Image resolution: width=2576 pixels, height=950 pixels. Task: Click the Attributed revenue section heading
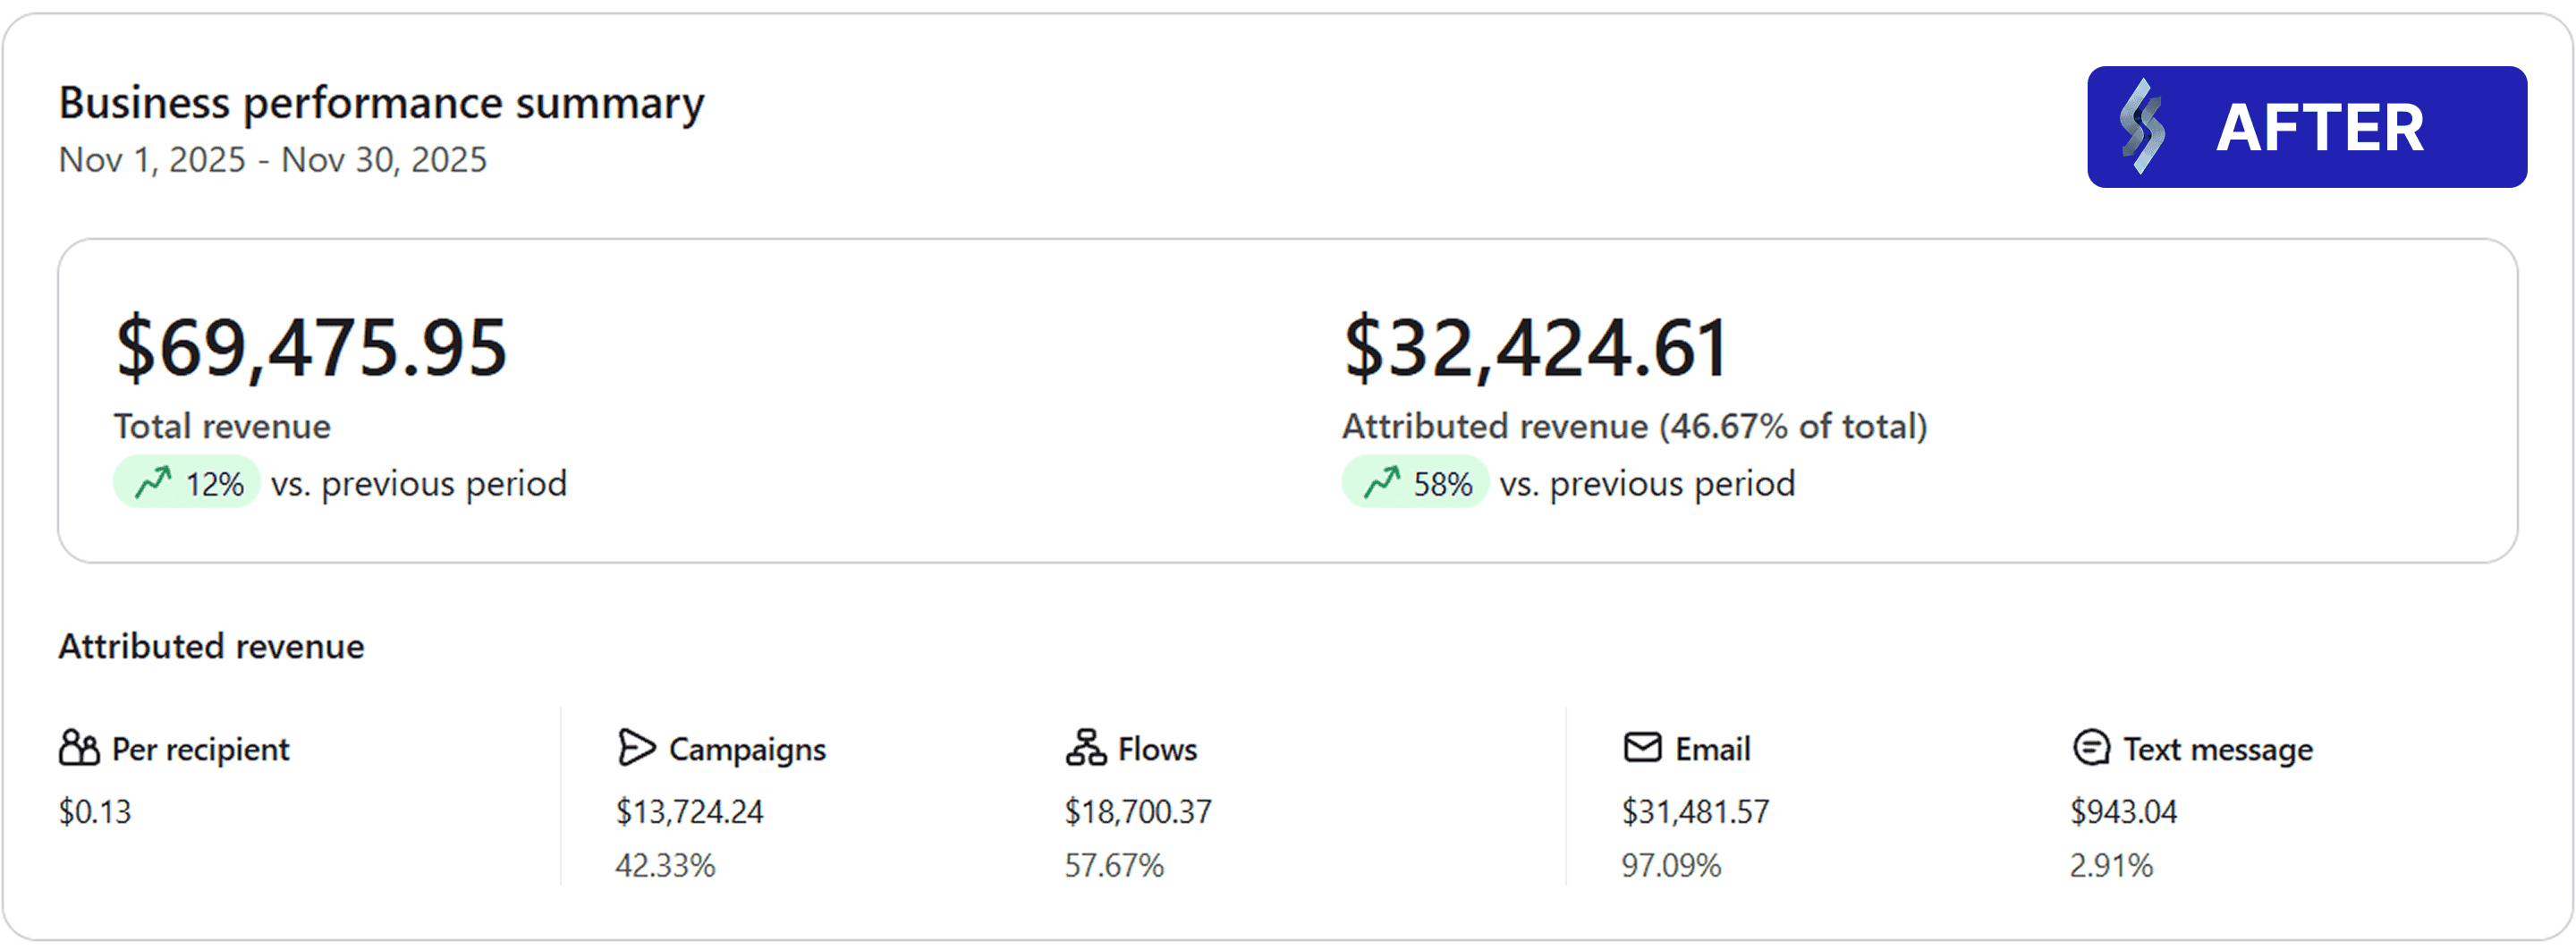pyautogui.click(x=211, y=647)
